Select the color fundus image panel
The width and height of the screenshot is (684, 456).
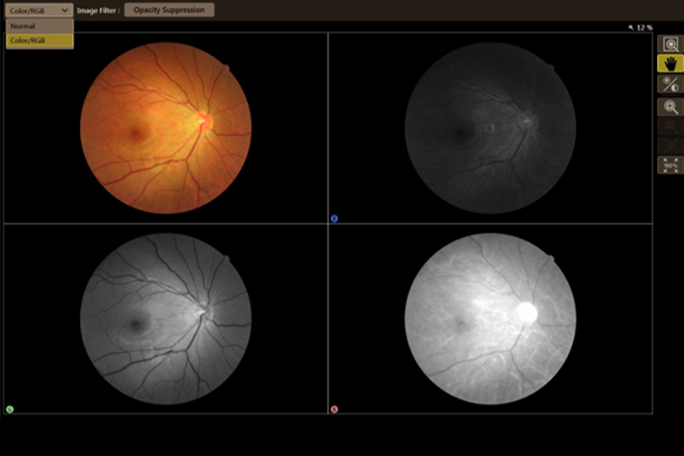[166, 128]
